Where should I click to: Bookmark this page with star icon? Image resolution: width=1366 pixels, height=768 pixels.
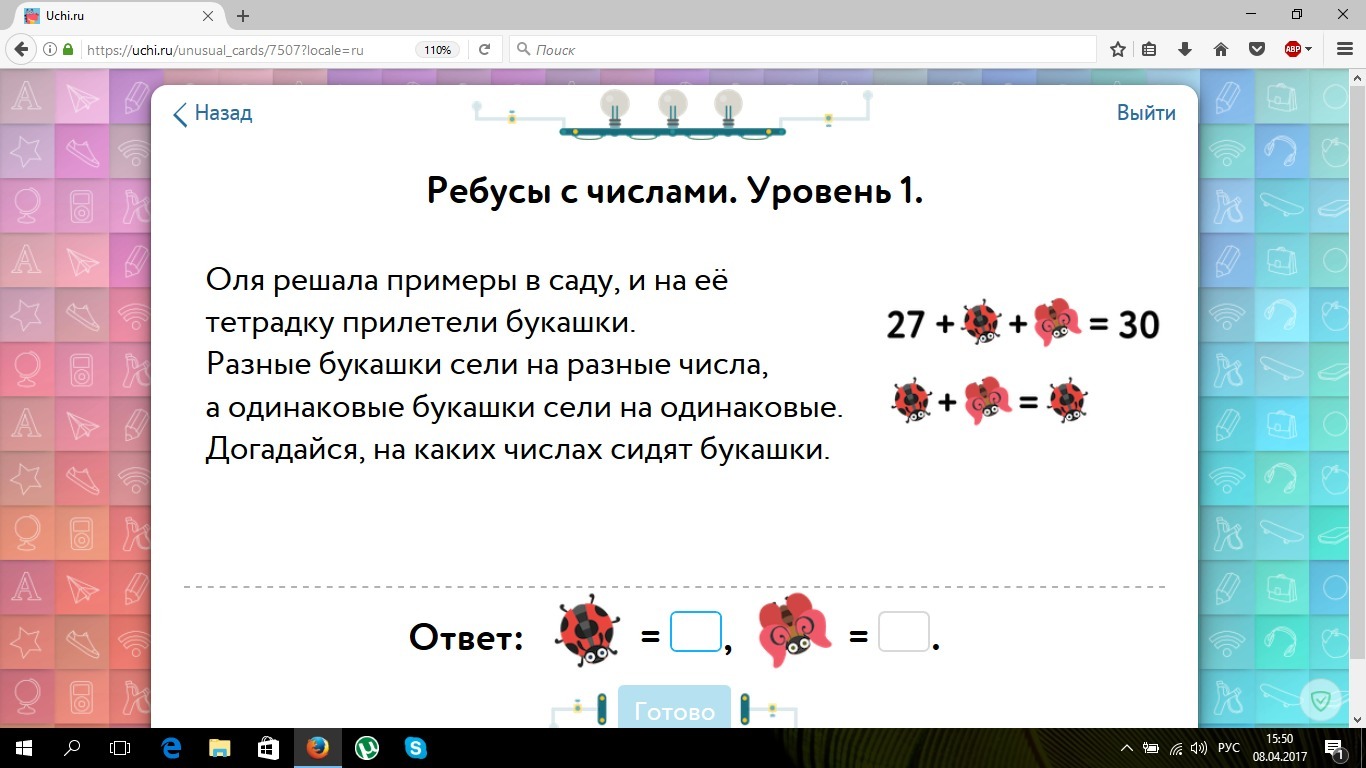[1118, 49]
